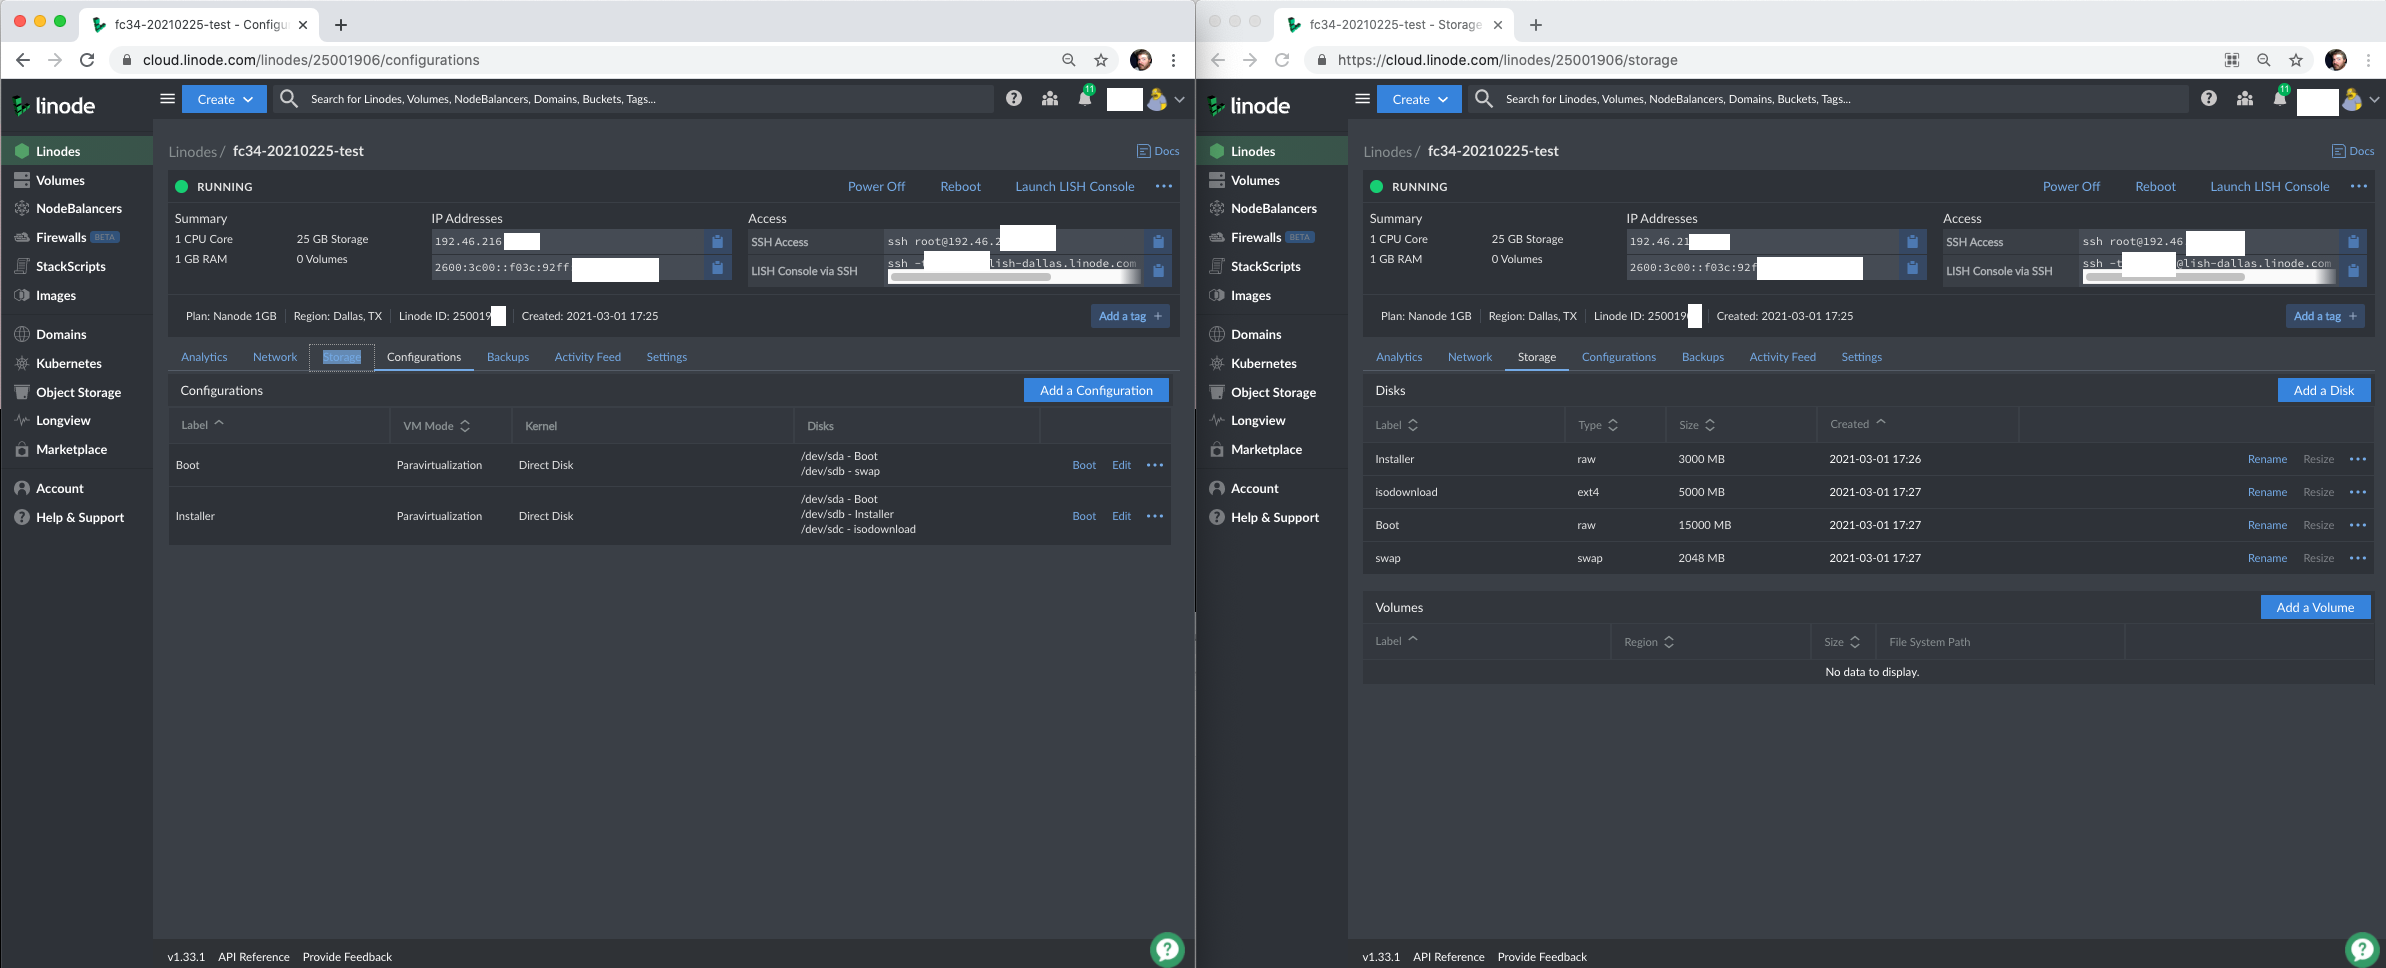Open actions menu for Installer configuration
2386x968 pixels.
tap(1155, 516)
